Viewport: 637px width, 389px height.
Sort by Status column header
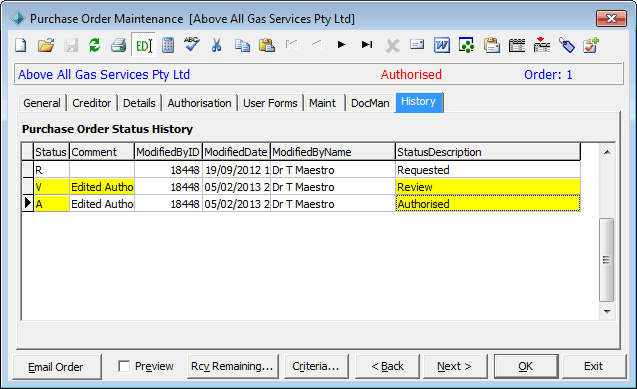pos(51,152)
